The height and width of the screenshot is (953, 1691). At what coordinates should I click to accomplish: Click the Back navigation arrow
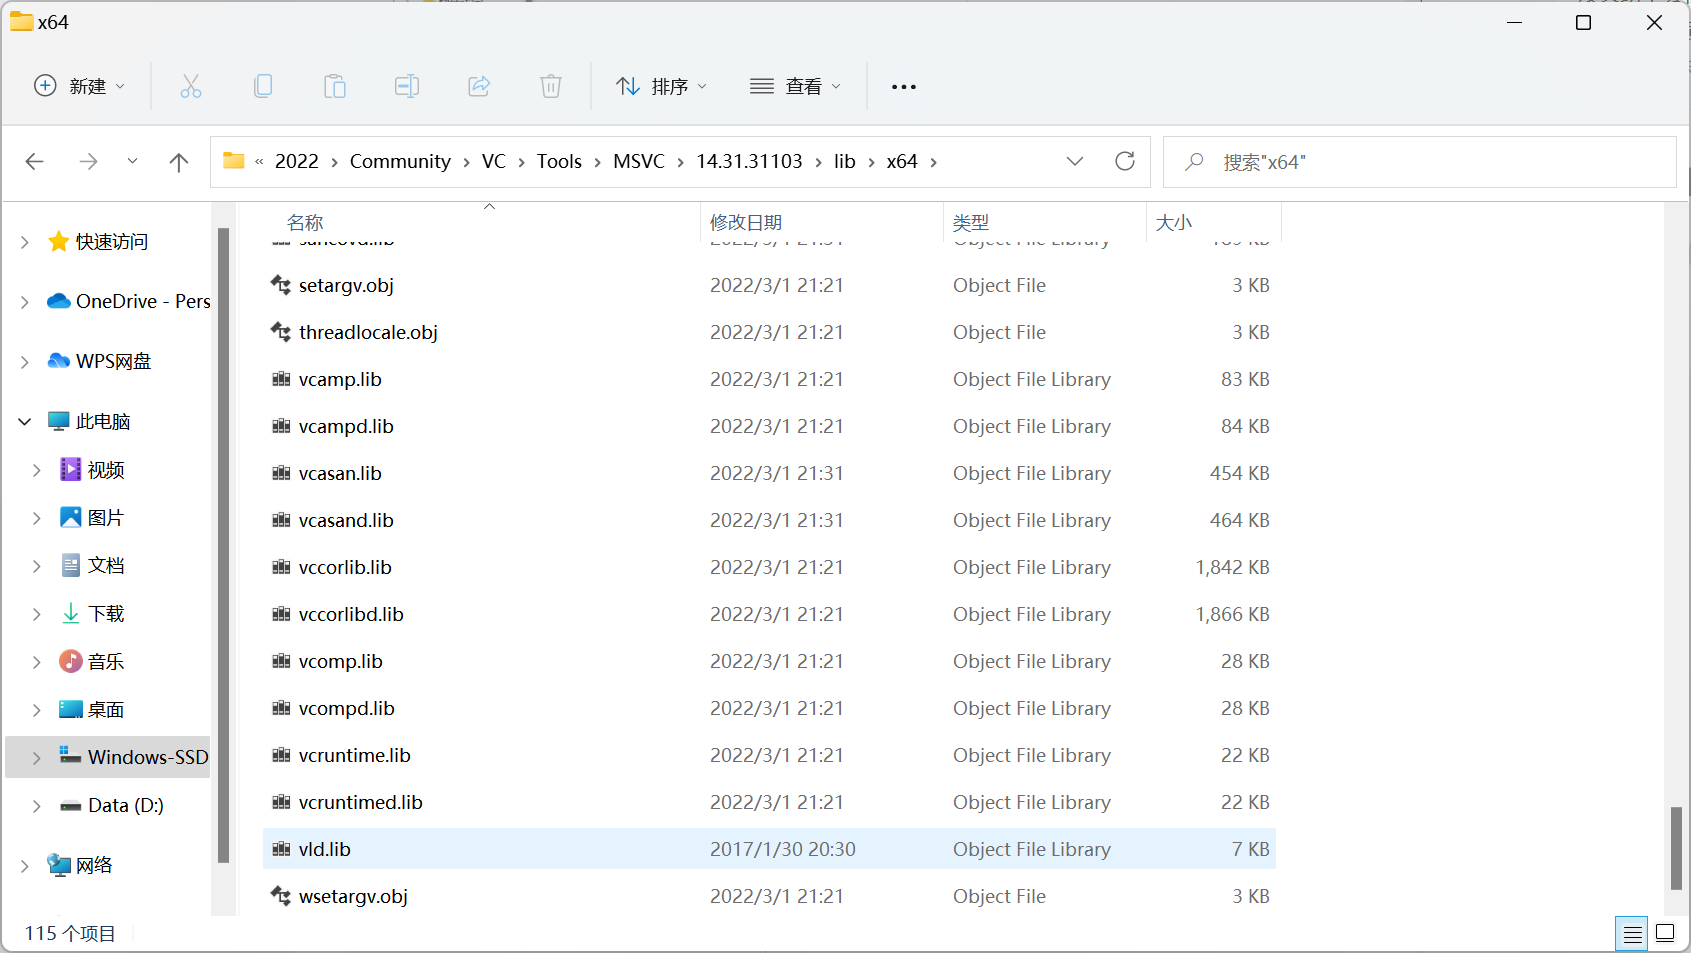(x=35, y=161)
